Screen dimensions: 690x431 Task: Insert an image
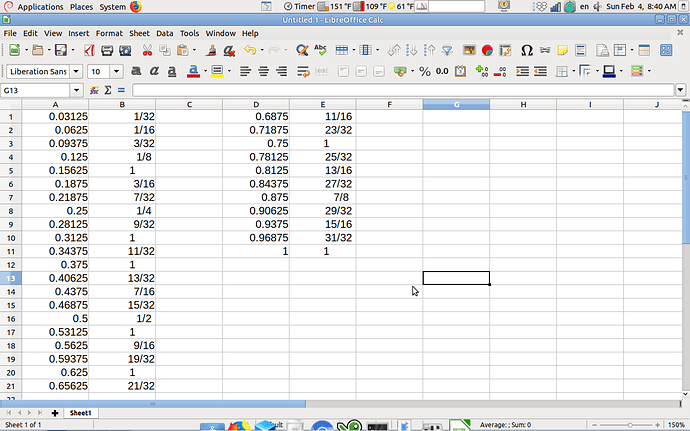coord(469,50)
